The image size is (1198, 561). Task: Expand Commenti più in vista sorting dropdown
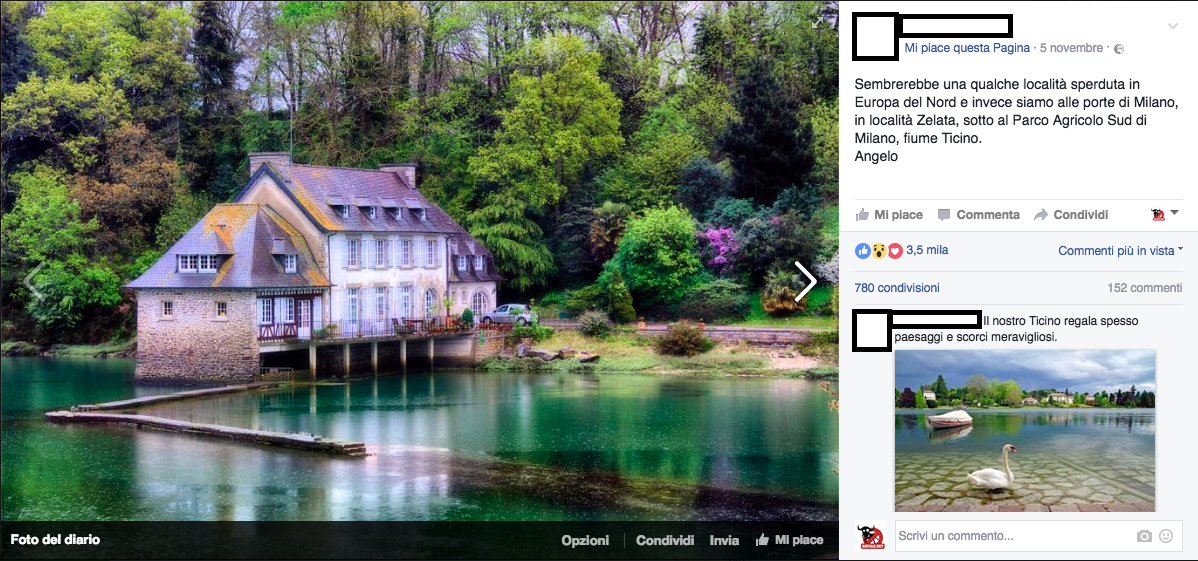[1121, 250]
